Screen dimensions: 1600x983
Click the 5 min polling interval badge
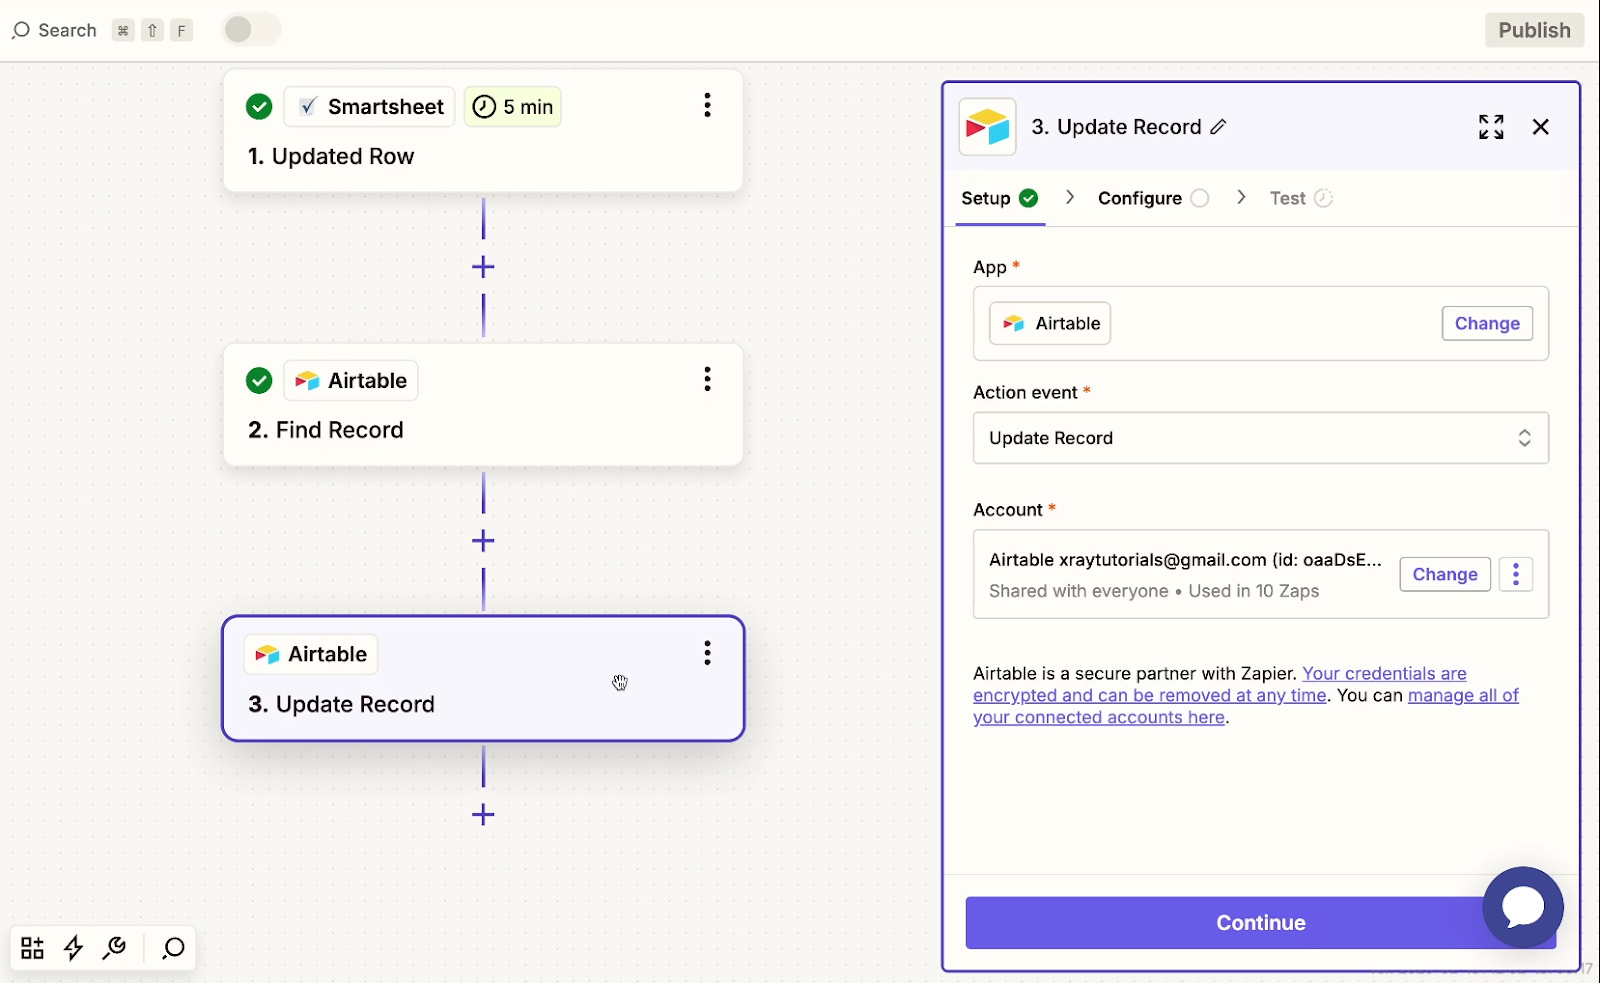(x=512, y=107)
